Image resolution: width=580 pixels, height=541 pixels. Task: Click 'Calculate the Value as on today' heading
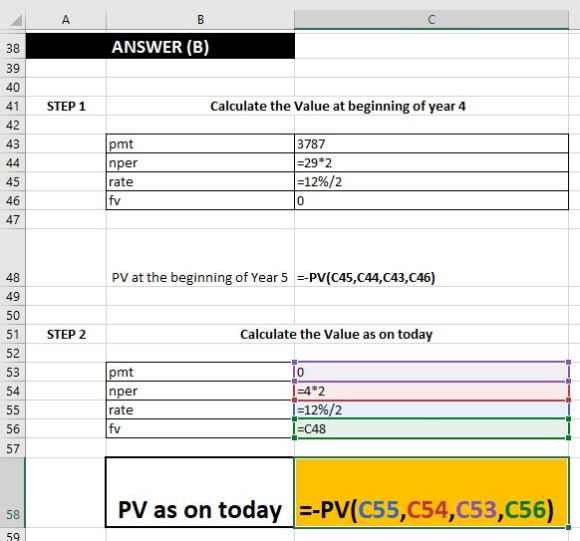336,335
